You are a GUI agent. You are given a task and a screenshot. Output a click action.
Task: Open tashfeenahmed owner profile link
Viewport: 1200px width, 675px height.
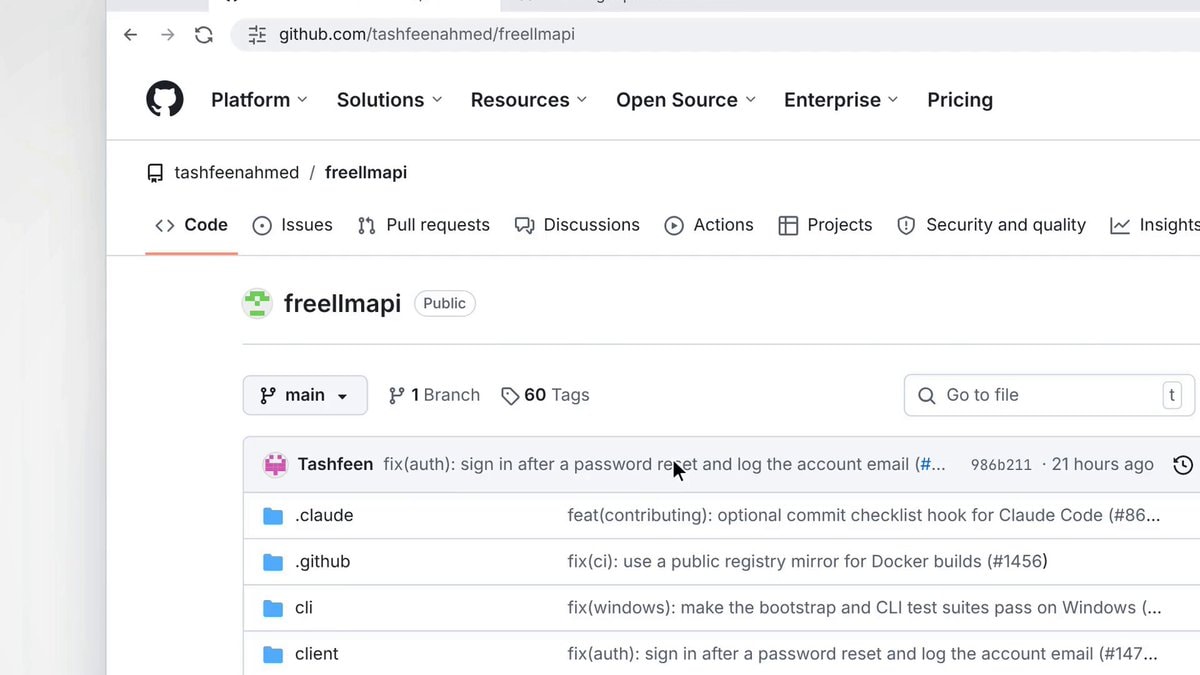click(236, 173)
